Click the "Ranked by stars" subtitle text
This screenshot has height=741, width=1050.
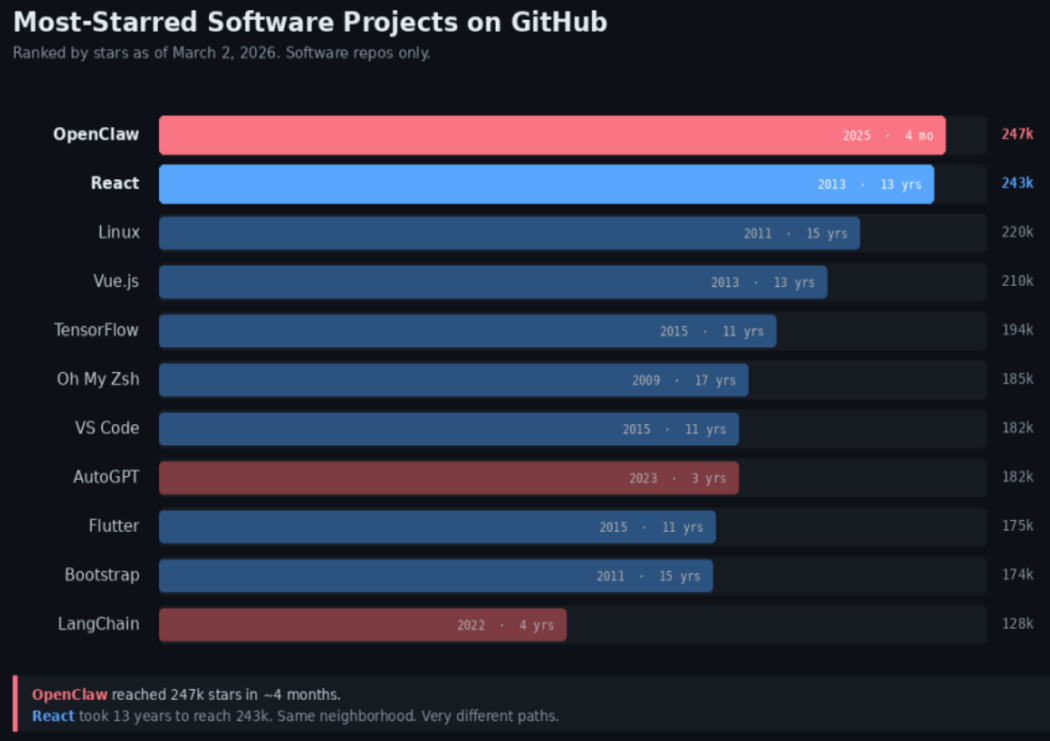(x=221, y=53)
